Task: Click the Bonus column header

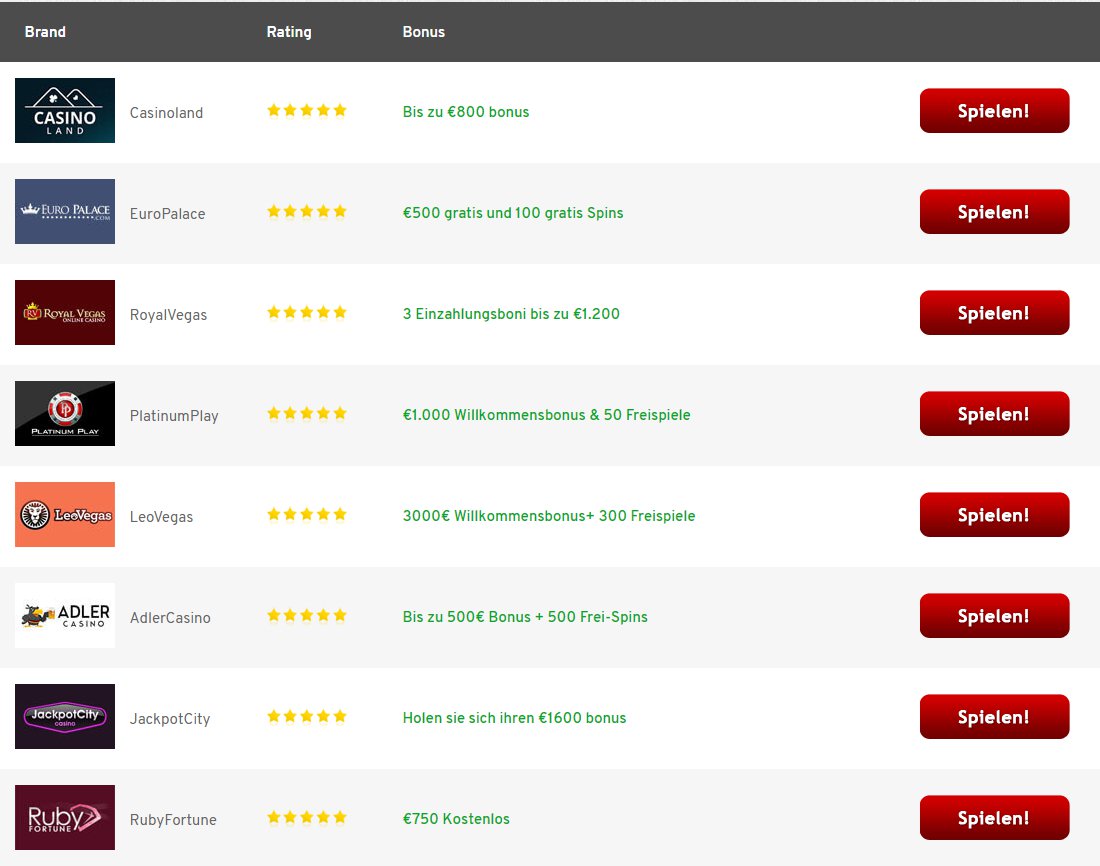Action: pyautogui.click(x=424, y=32)
